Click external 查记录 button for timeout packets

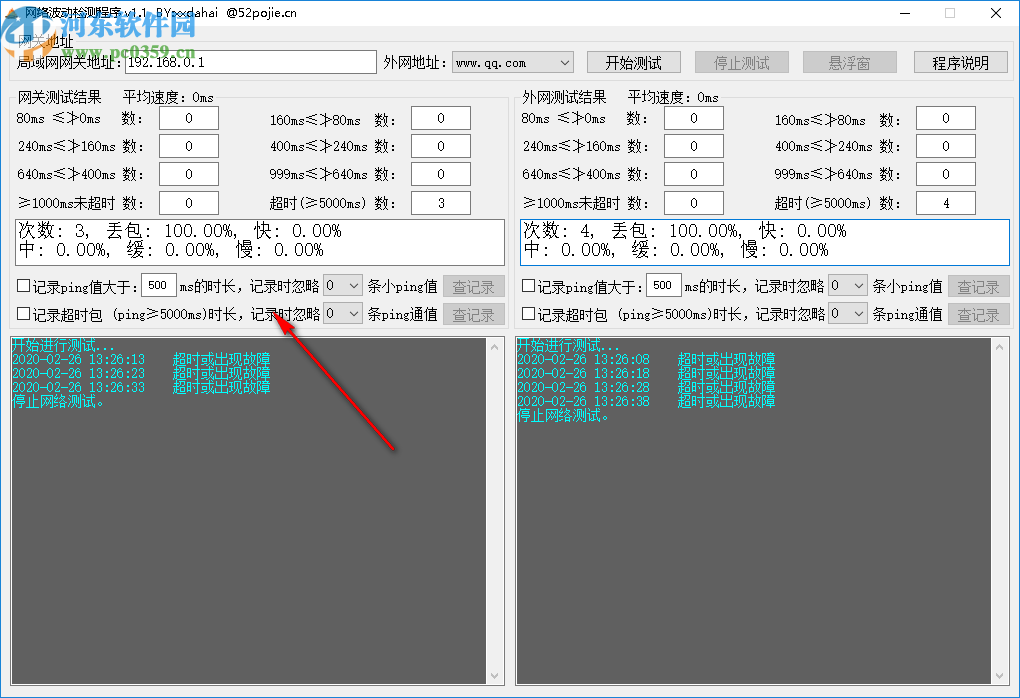tap(978, 315)
